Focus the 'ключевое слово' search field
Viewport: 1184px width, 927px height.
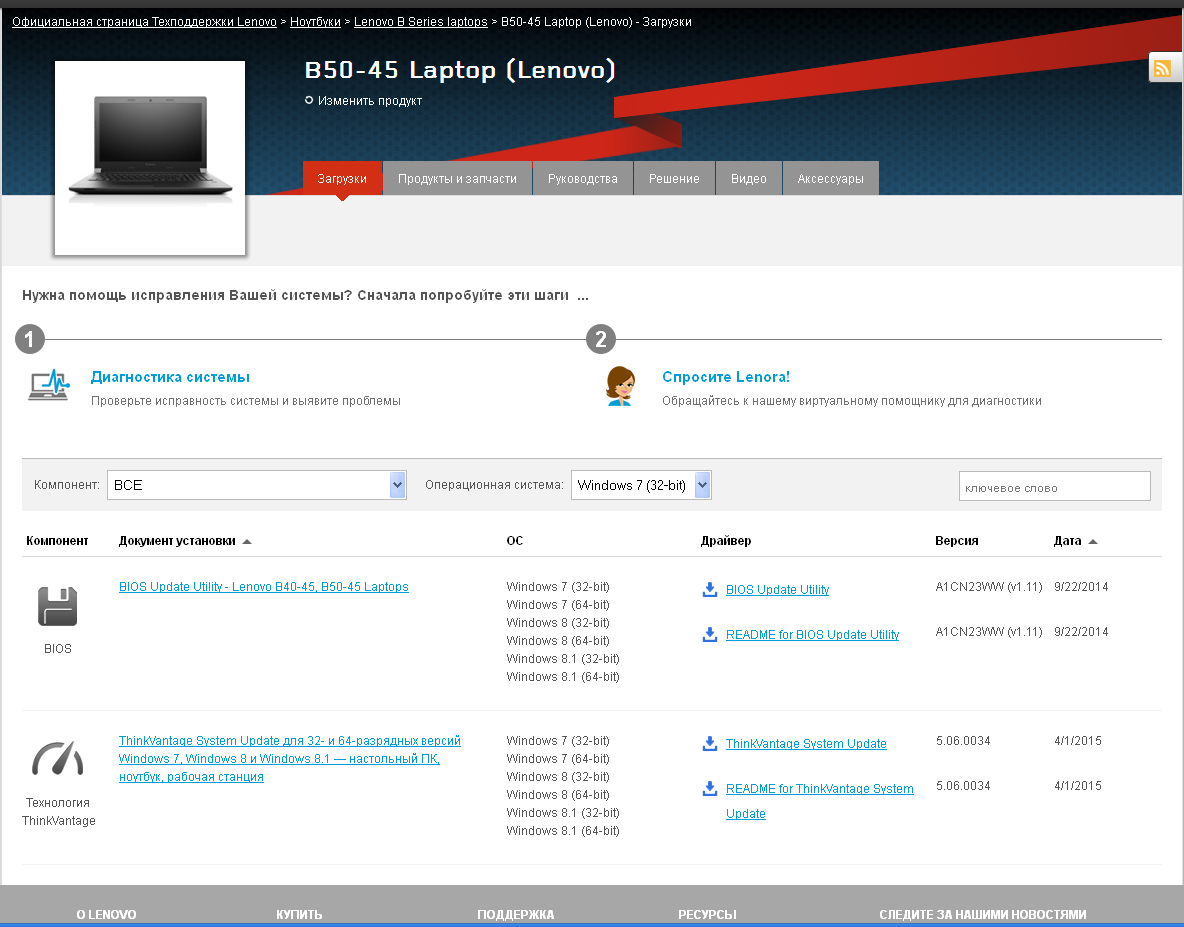point(1055,486)
